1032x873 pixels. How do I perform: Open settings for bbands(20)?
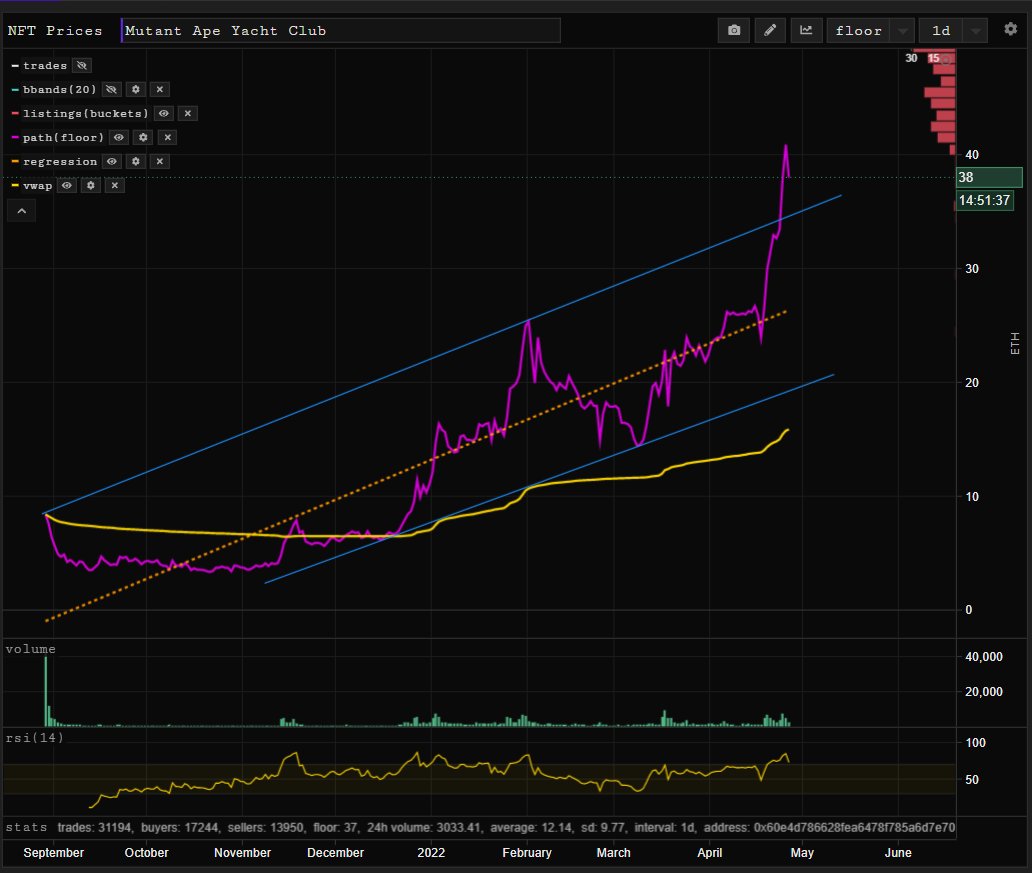(136, 89)
